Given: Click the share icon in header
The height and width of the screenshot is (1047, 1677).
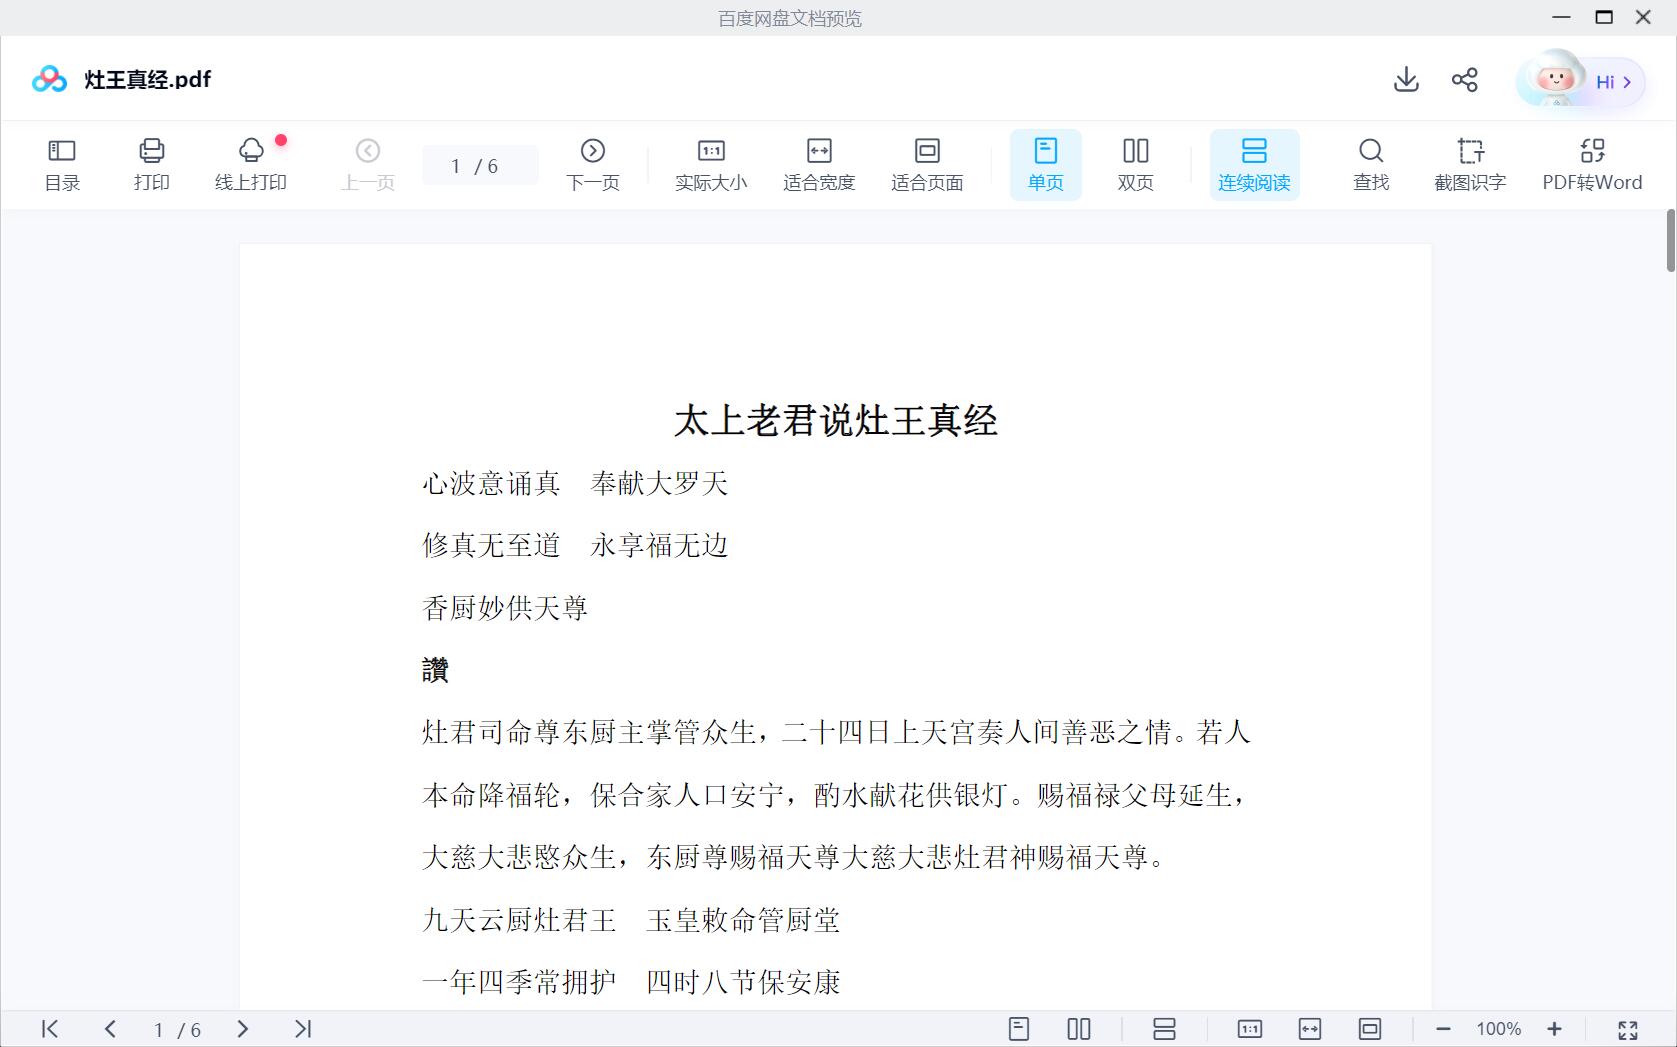Looking at the screenshot, I should (1465, 80).
